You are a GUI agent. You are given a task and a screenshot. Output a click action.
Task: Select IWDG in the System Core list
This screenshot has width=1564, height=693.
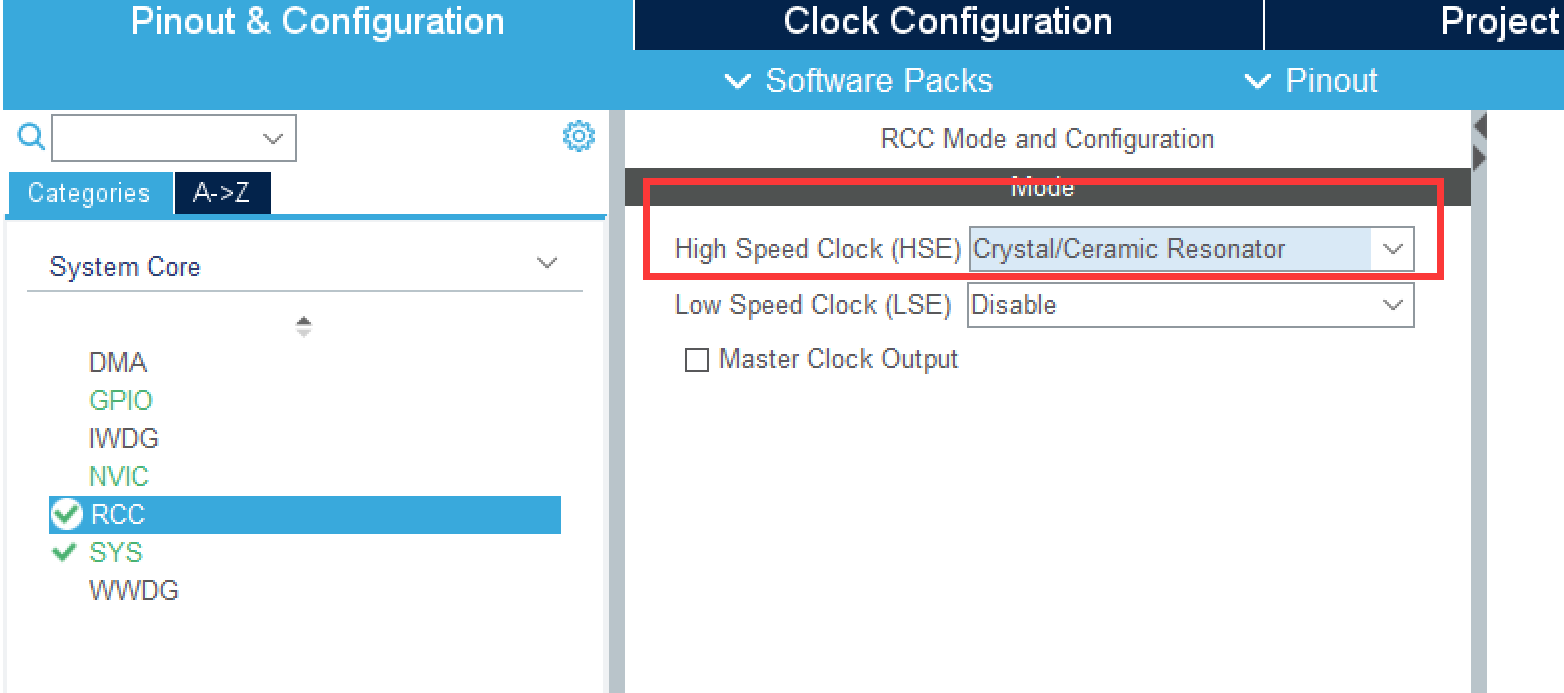point(124,439)
